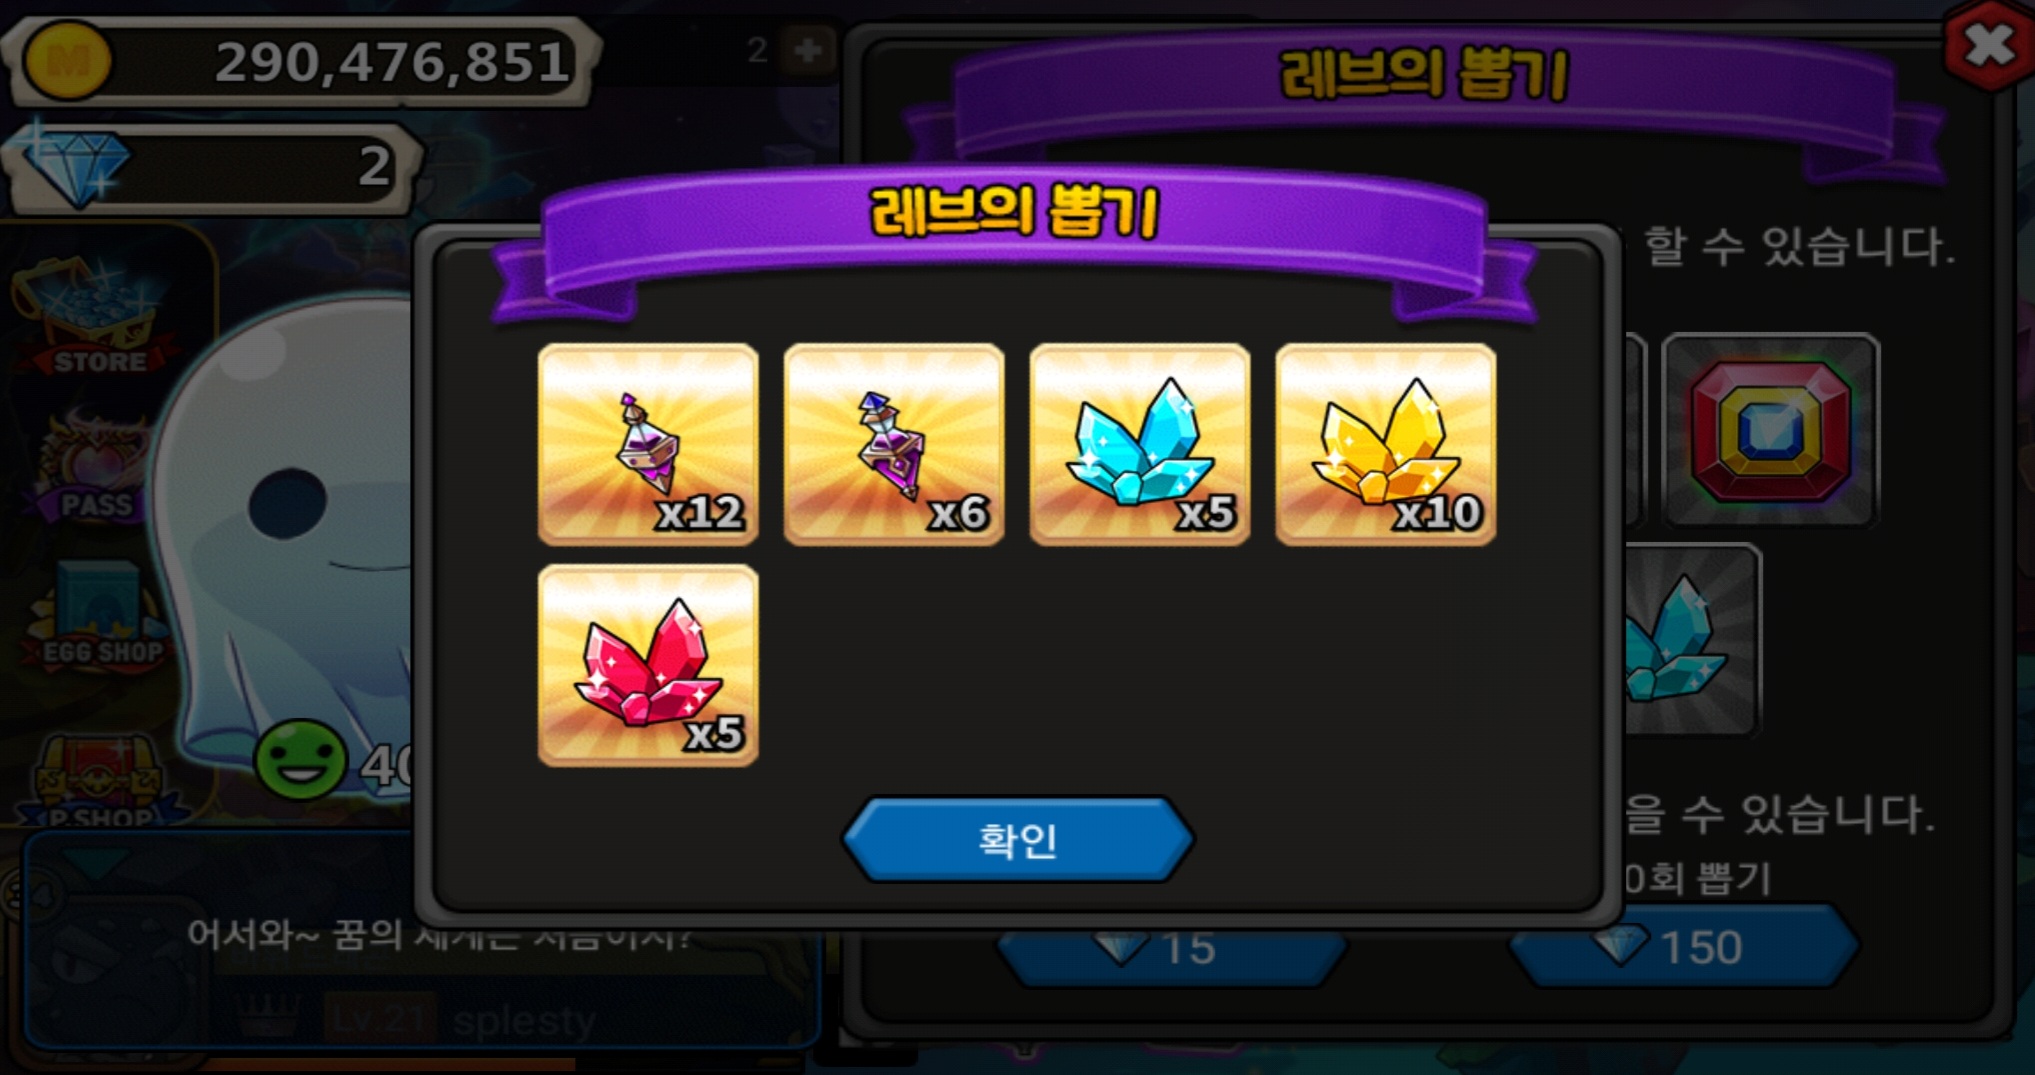The width and height of the screenshot is (2035, 1075).
Task: Select the purple potion x12 reward
Action: click(x=648, y=444)
